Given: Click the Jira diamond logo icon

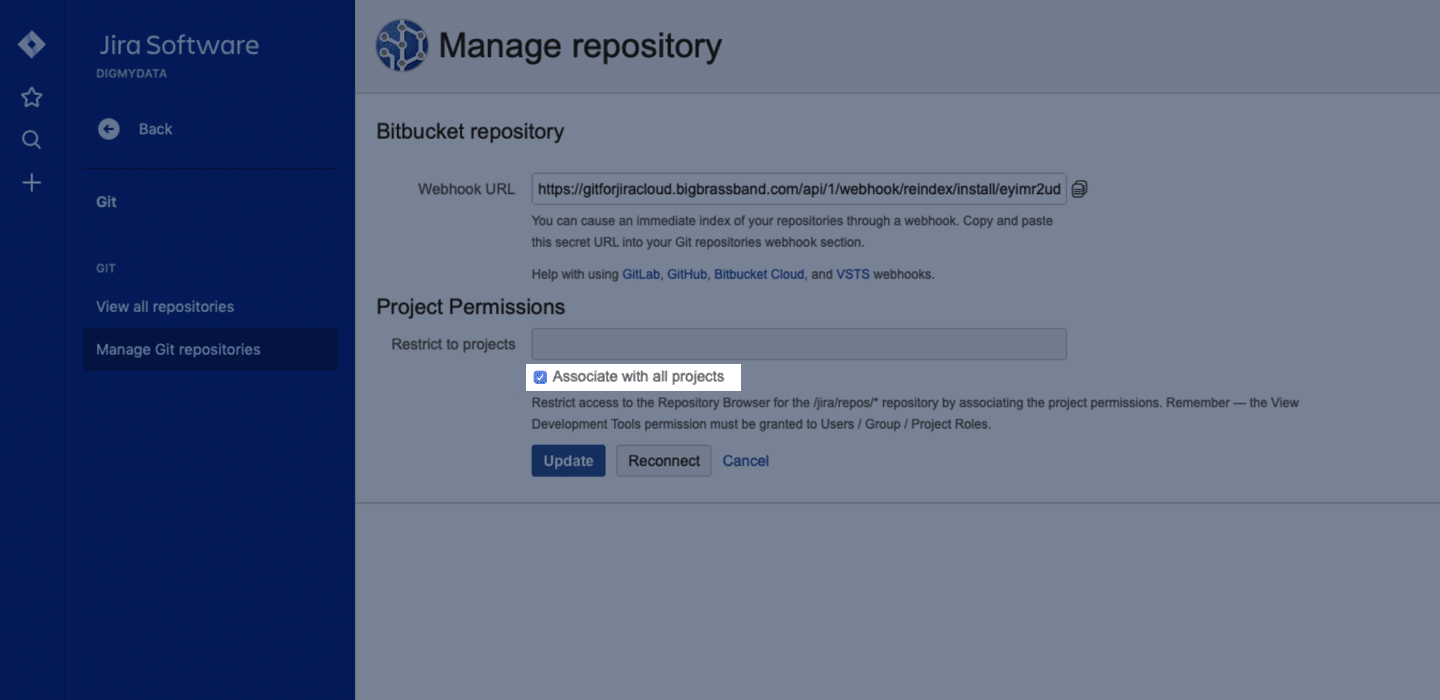Looking at the screenshot, I should coord(32,45).
